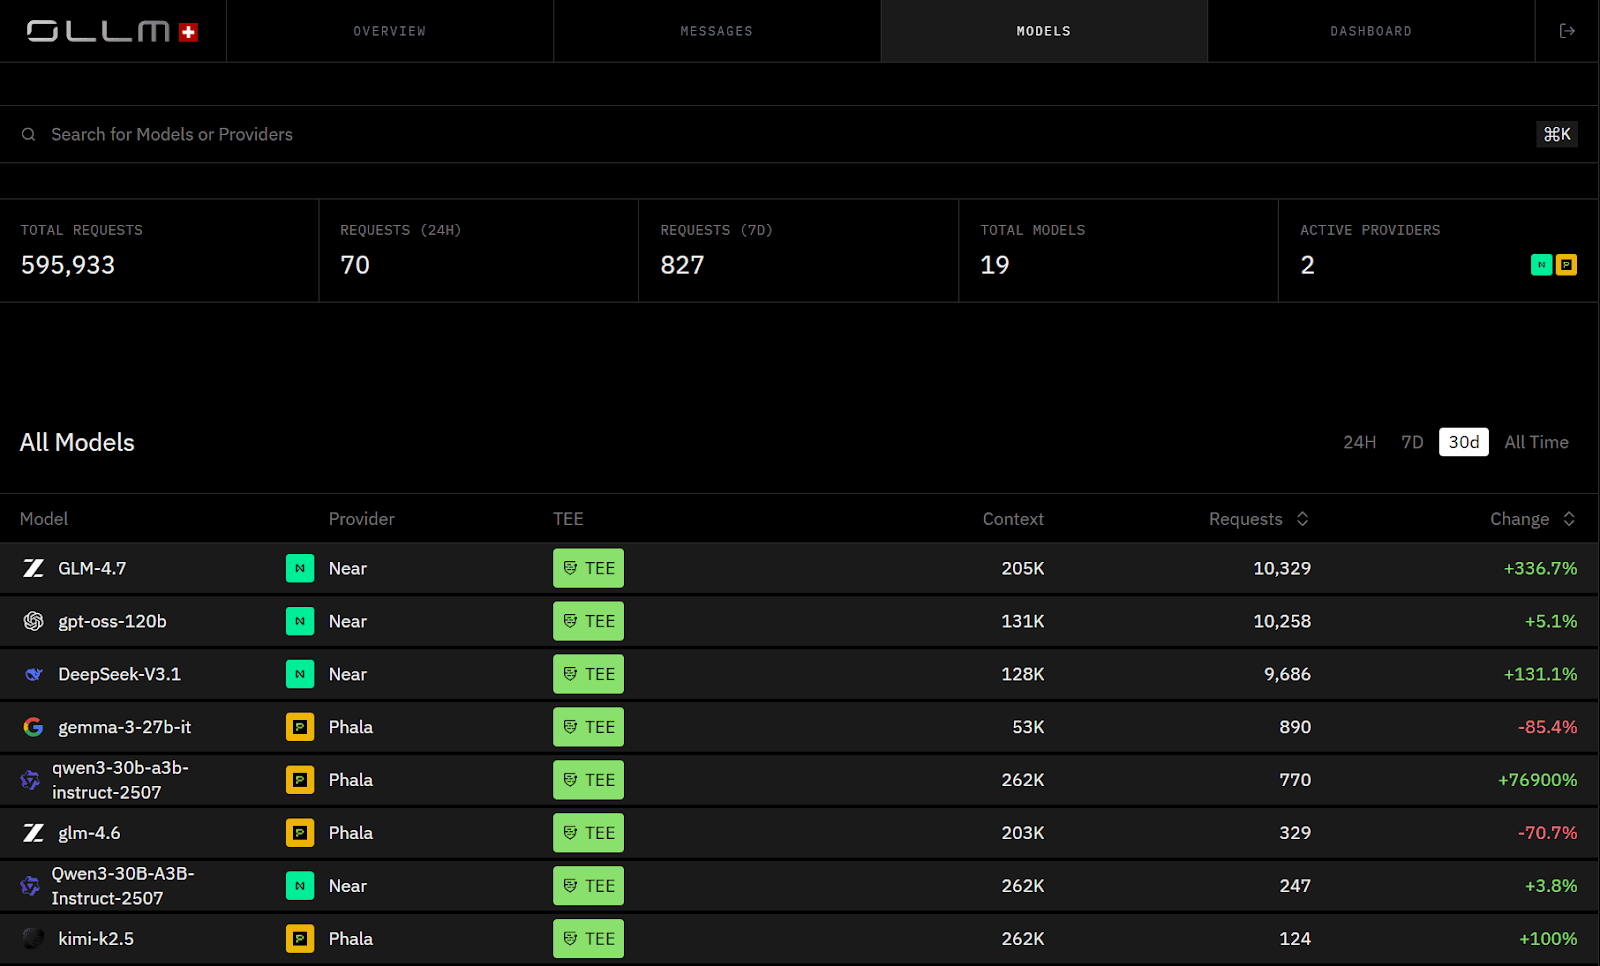
Task: Click the kimi-k2.5 model logo icon
Action: tap(33, 939)
